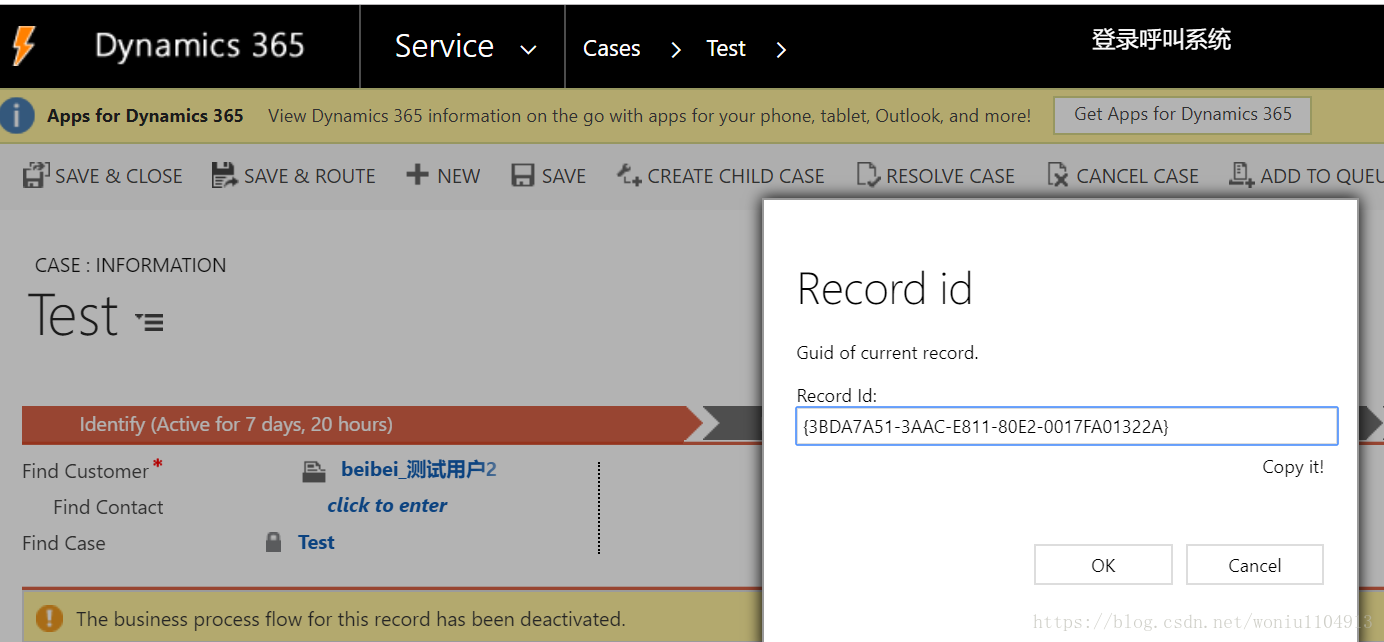1384x642 pixels.
Task: Click the Save floppy disk icon
Action: point(523,176)
